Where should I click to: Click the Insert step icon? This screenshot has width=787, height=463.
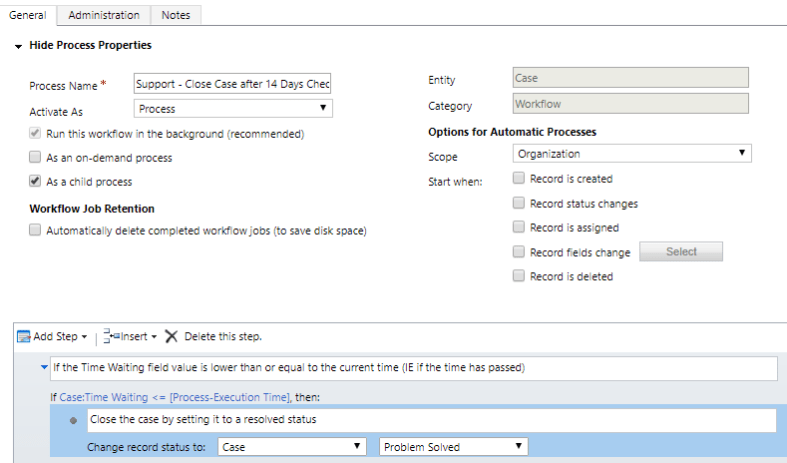(109, 337)
